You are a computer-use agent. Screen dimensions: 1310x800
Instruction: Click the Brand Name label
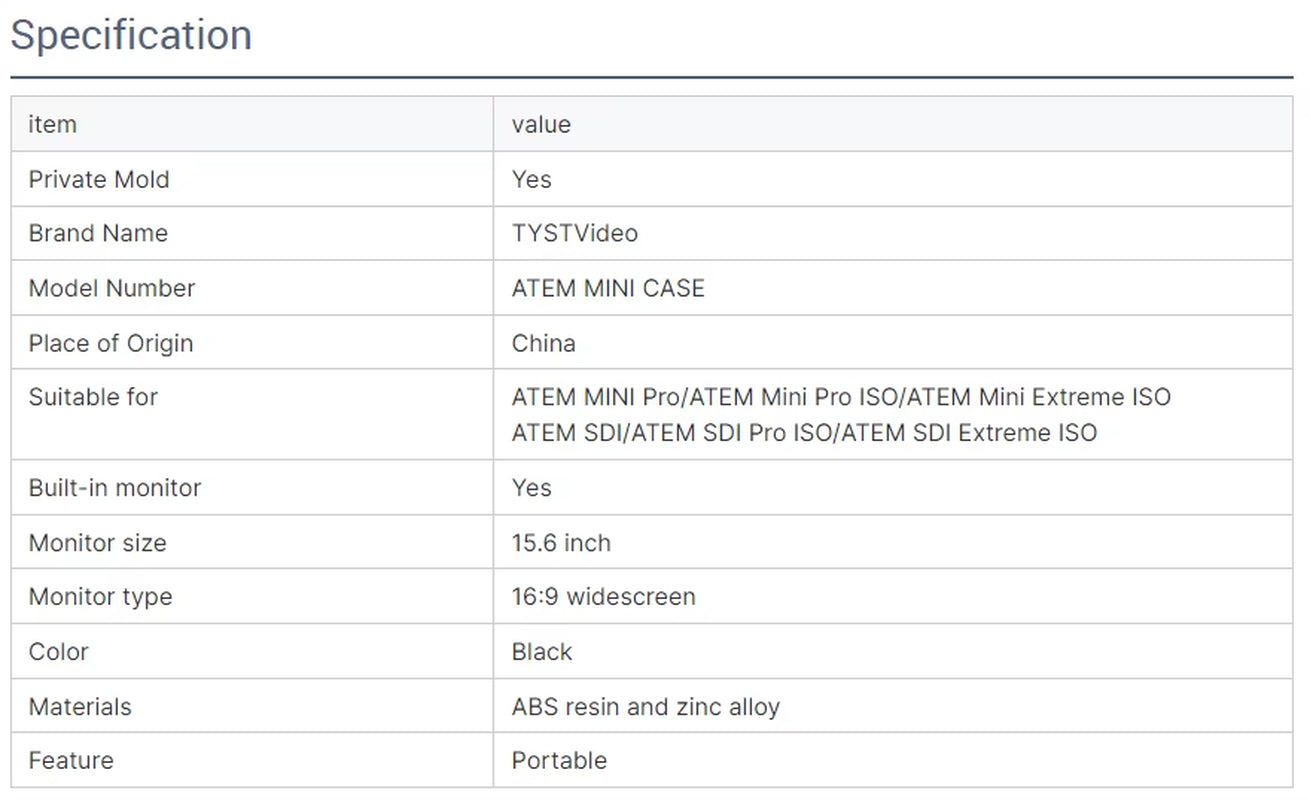(98, 234)
